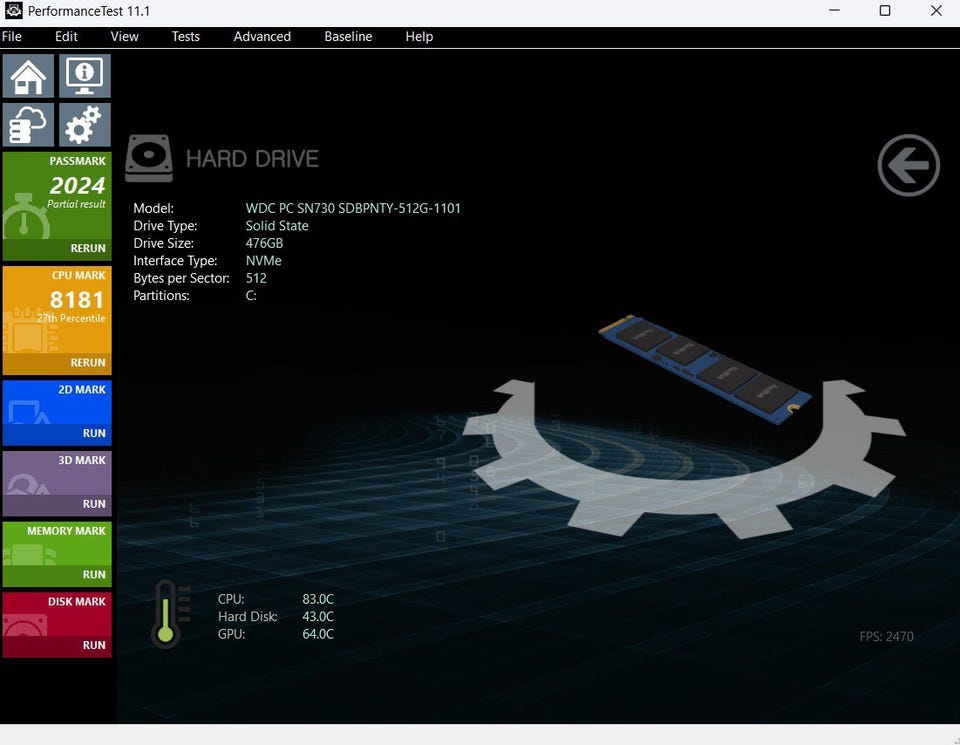Click the Partial result label
Image resolution: width=960 pixels, height=745 pixels.
[x=77, y=204]
